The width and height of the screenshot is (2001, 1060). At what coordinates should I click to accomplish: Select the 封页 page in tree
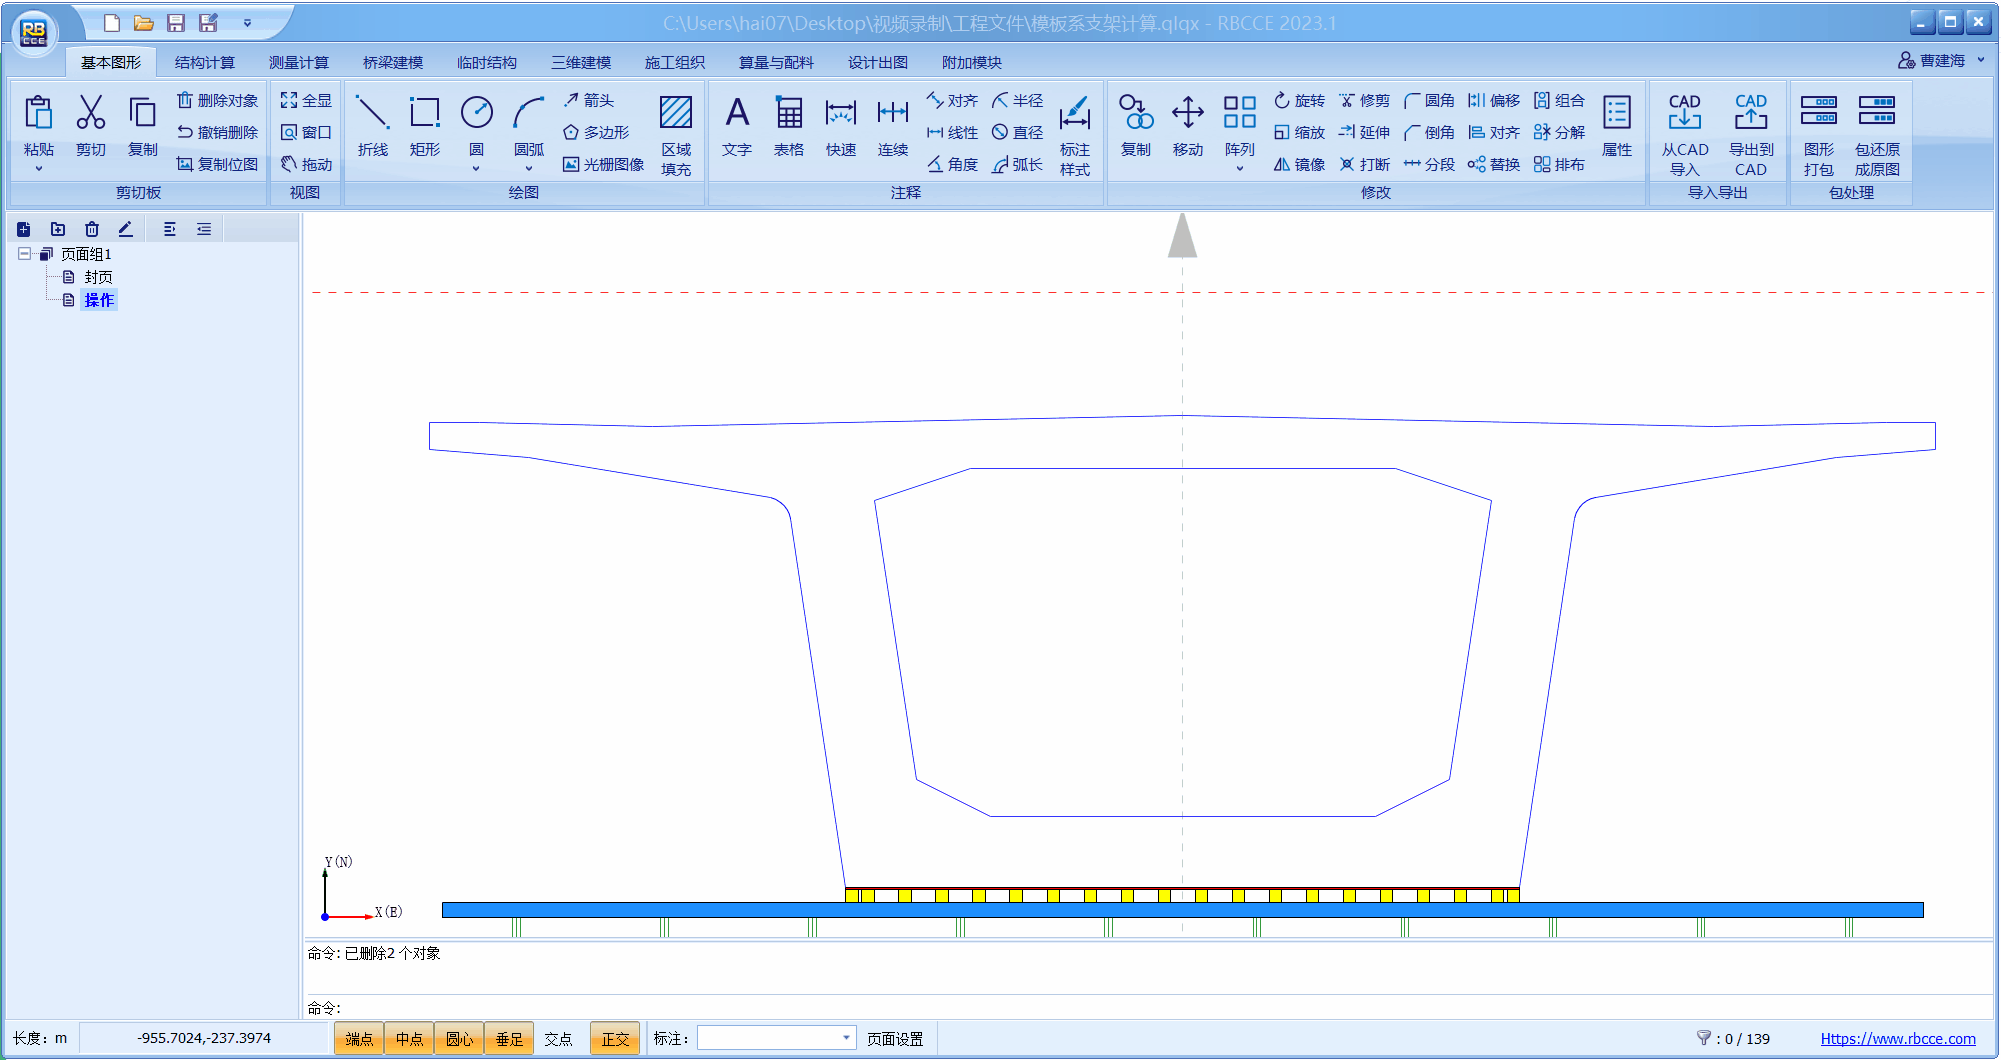coord(98,277)
